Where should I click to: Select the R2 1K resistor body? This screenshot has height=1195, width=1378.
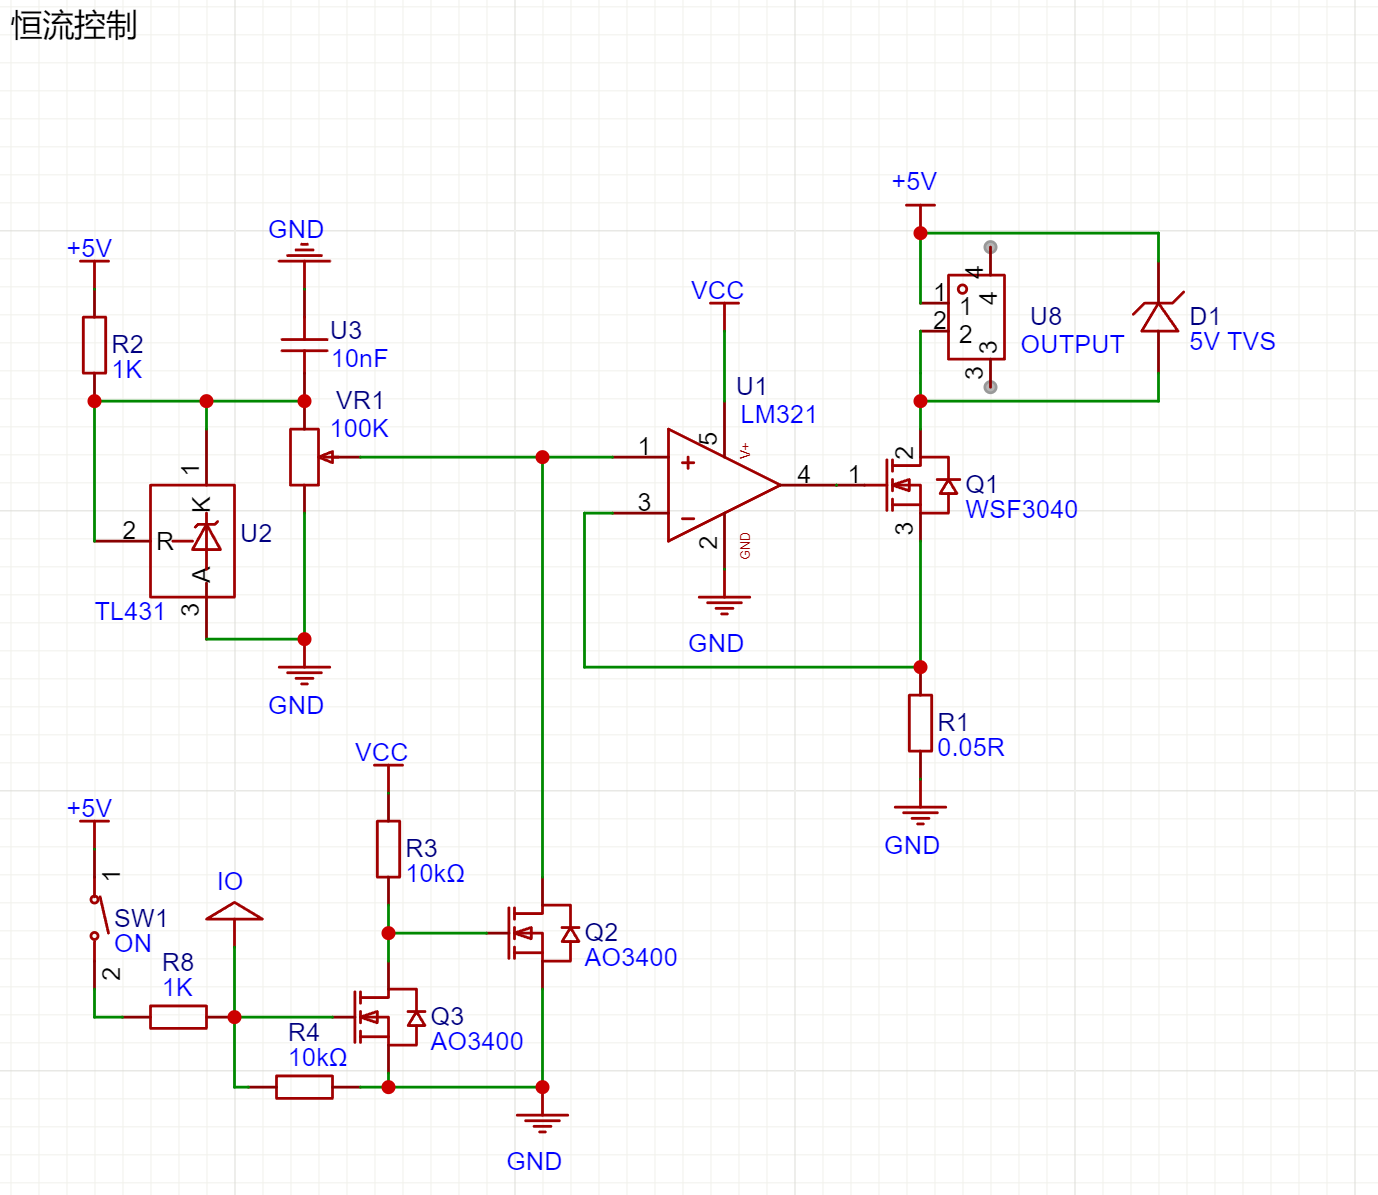(94, 345)
